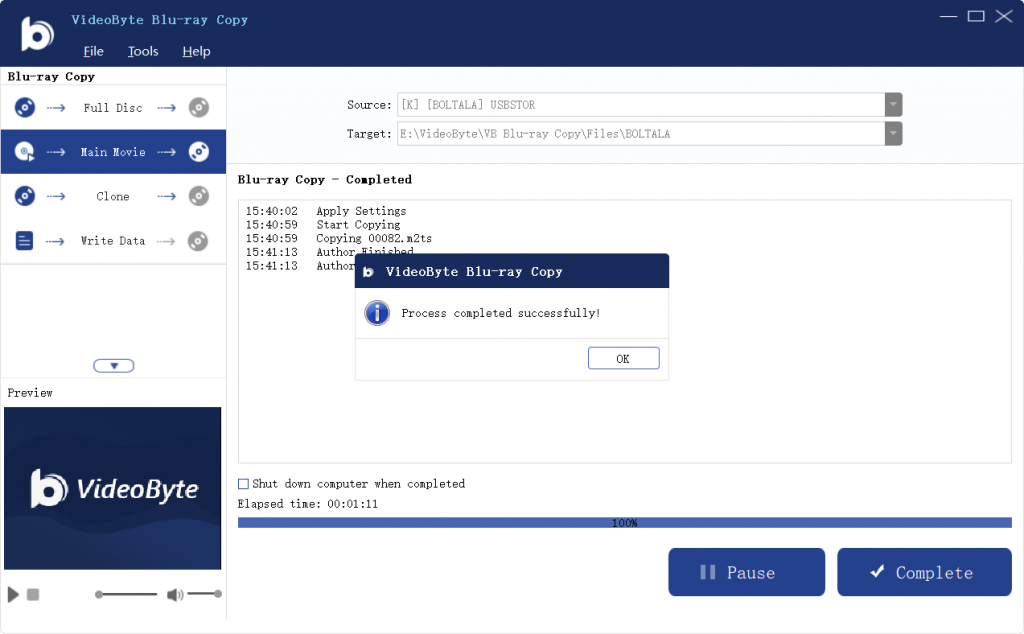The image size is (1024, 634).
Task: Click the Main Movie target disc icon
Action: [199, 152]
